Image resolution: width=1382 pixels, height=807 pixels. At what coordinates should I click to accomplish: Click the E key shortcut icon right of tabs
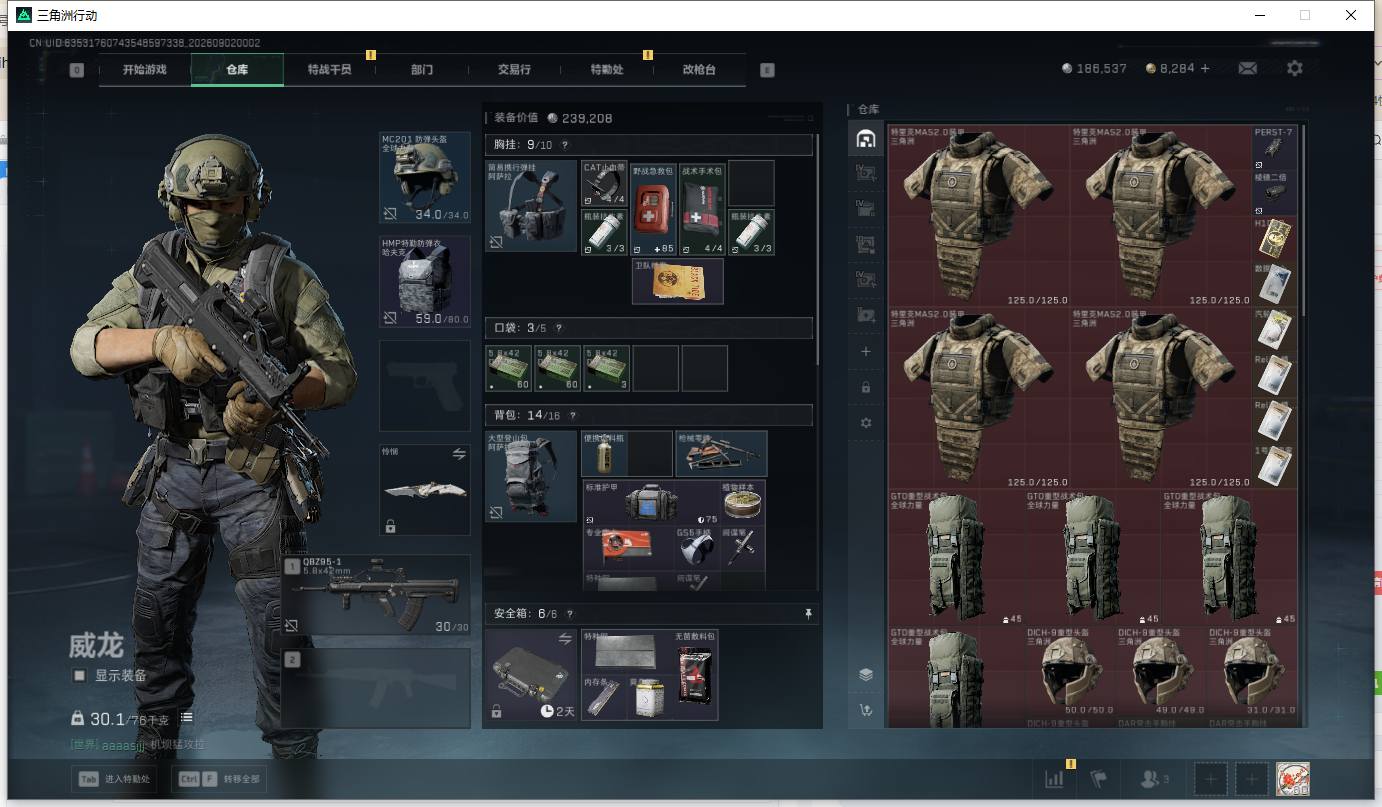[x=767, y=70]
